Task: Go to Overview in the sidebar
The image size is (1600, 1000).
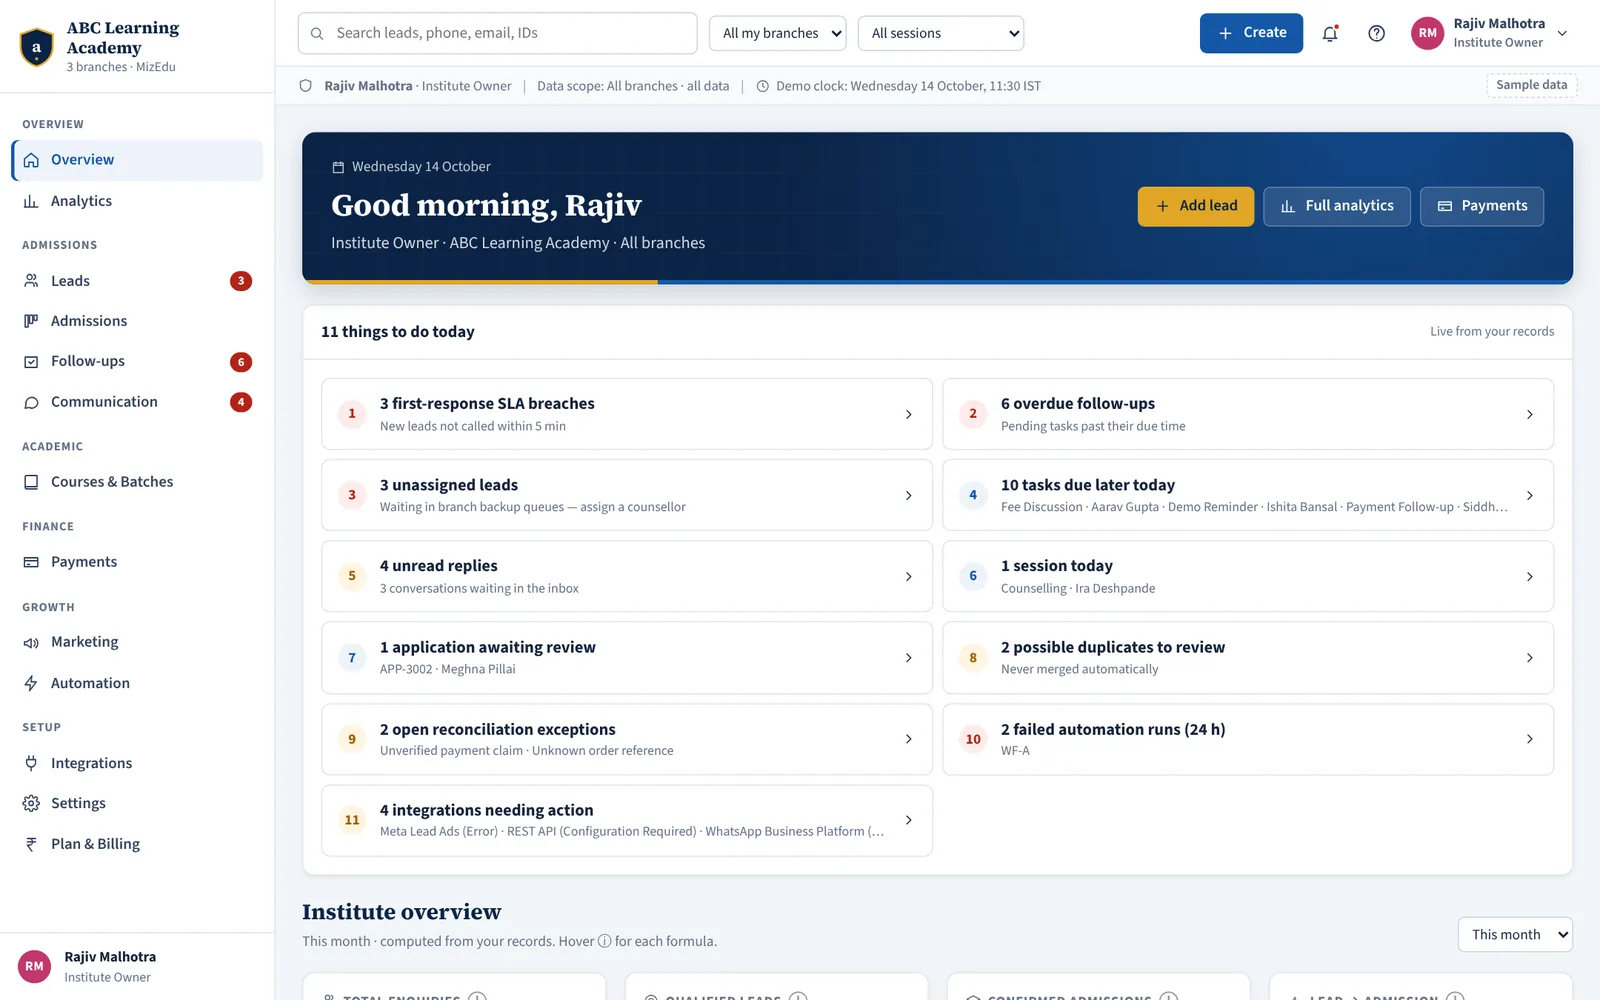Action: tap(137, 160)
